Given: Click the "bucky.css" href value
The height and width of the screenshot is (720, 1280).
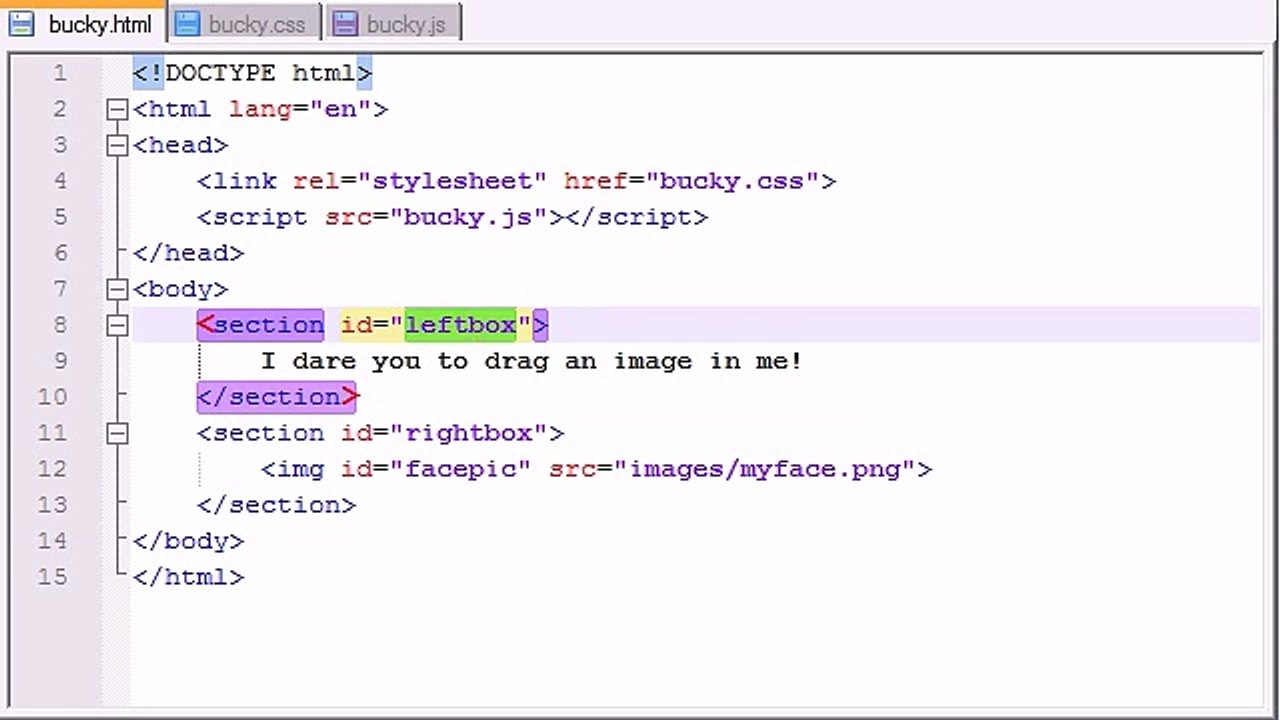Looking at the screenshot, I should coord(732,181).
